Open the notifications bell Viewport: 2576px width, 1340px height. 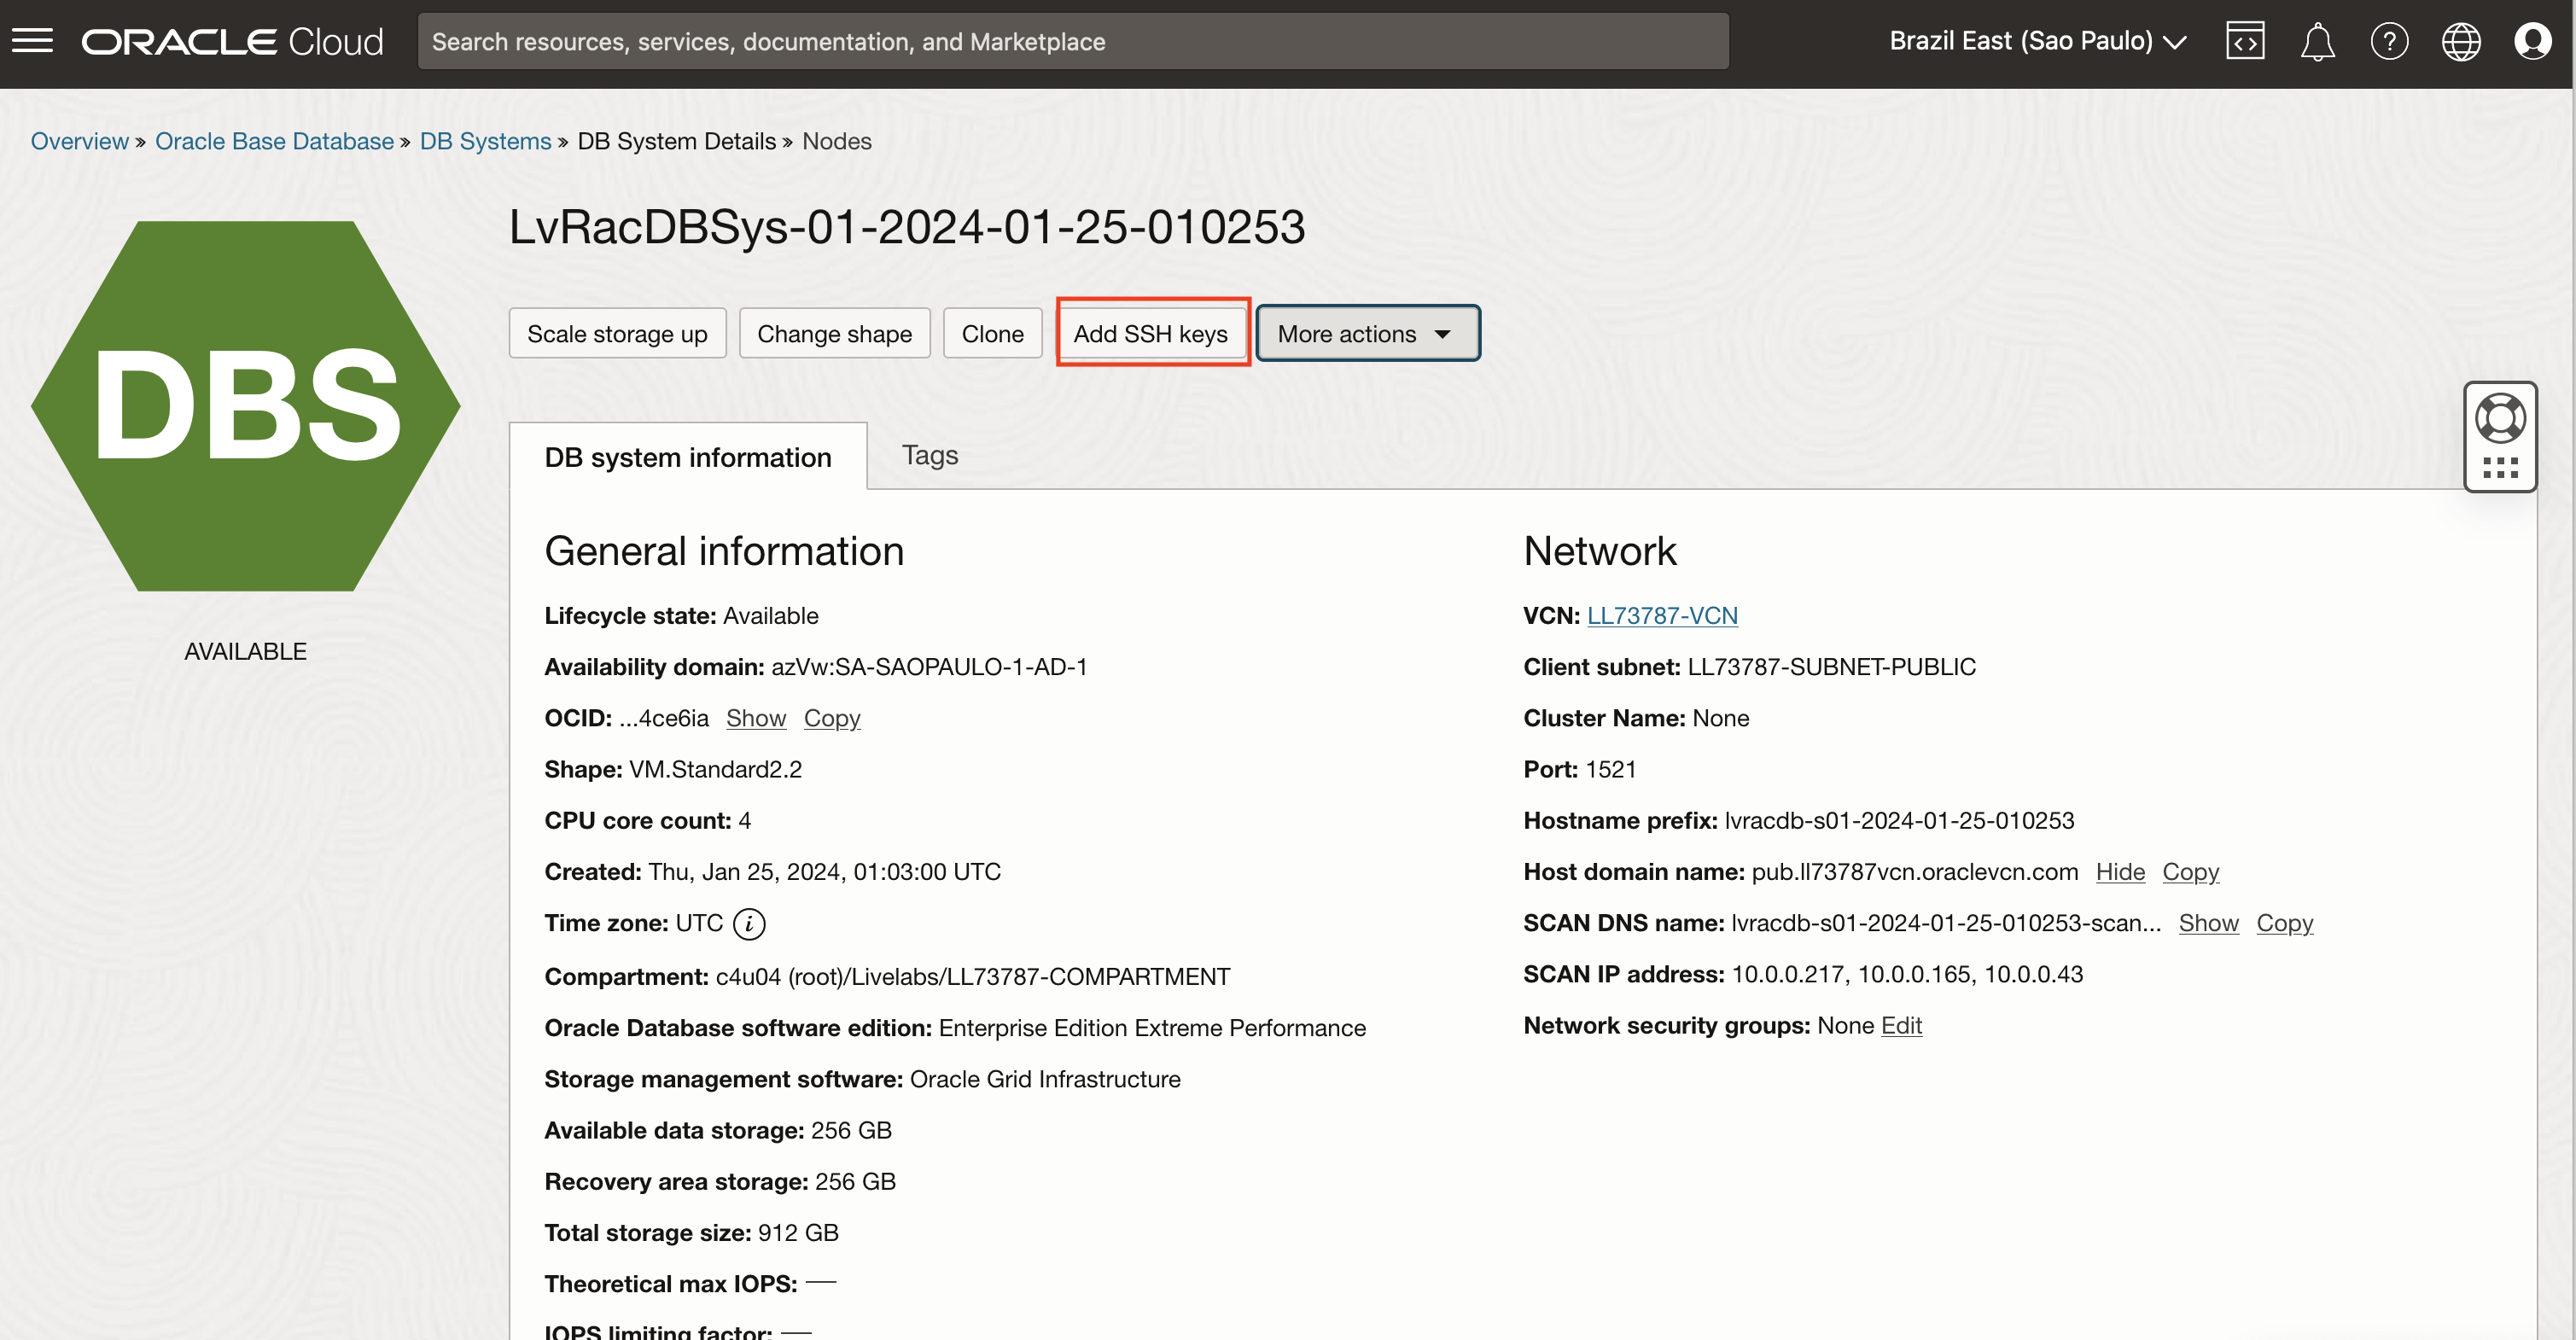(2317, 42)
